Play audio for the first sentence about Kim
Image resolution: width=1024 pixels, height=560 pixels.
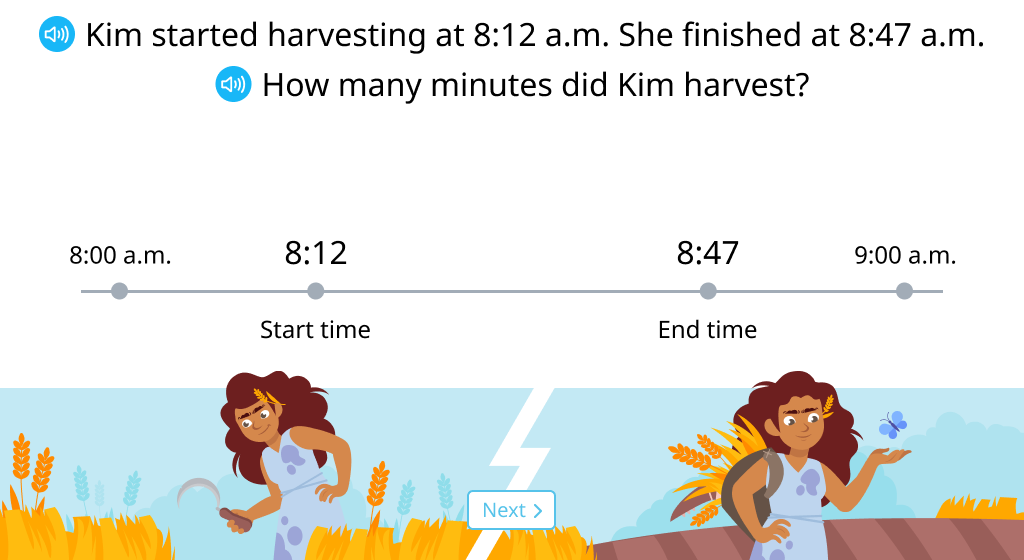pos(57,34)
